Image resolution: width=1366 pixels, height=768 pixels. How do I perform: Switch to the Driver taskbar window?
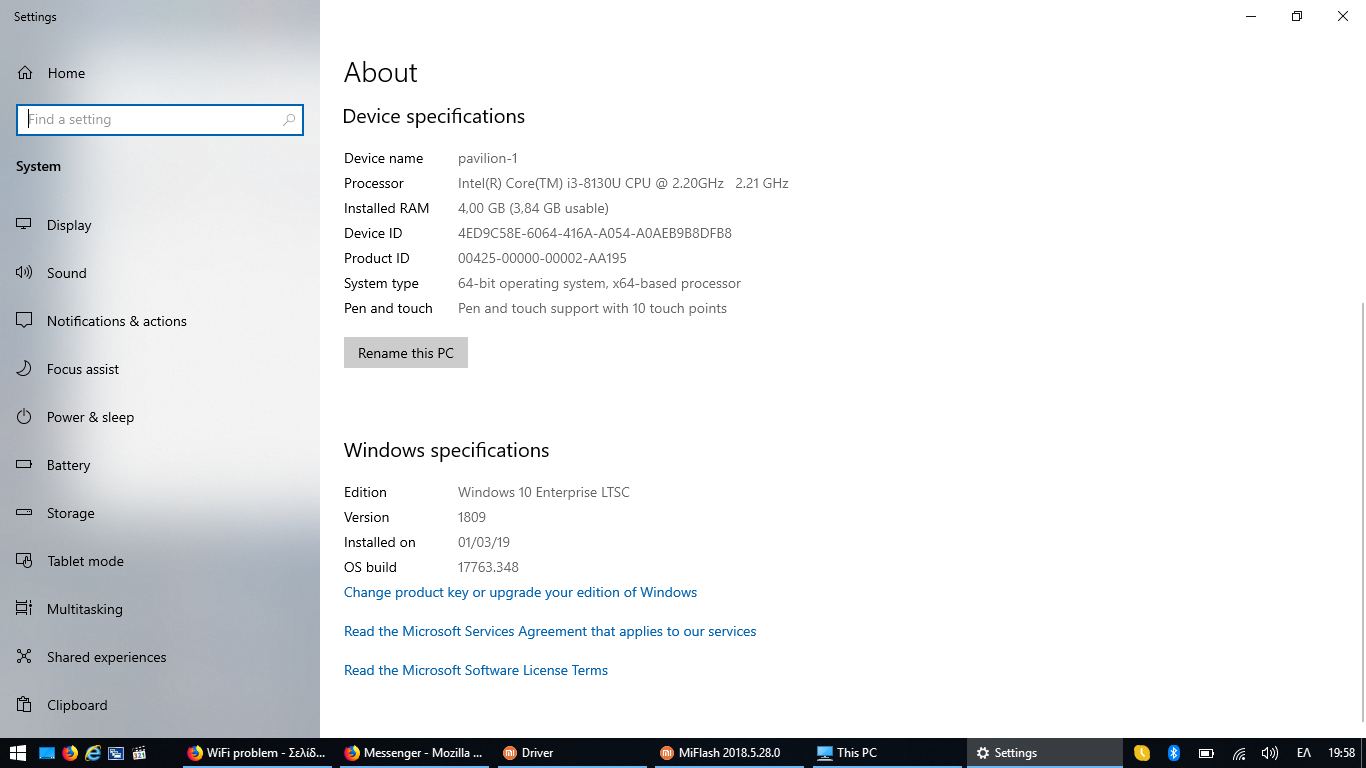pyautogui.click(x=571, y=753)
